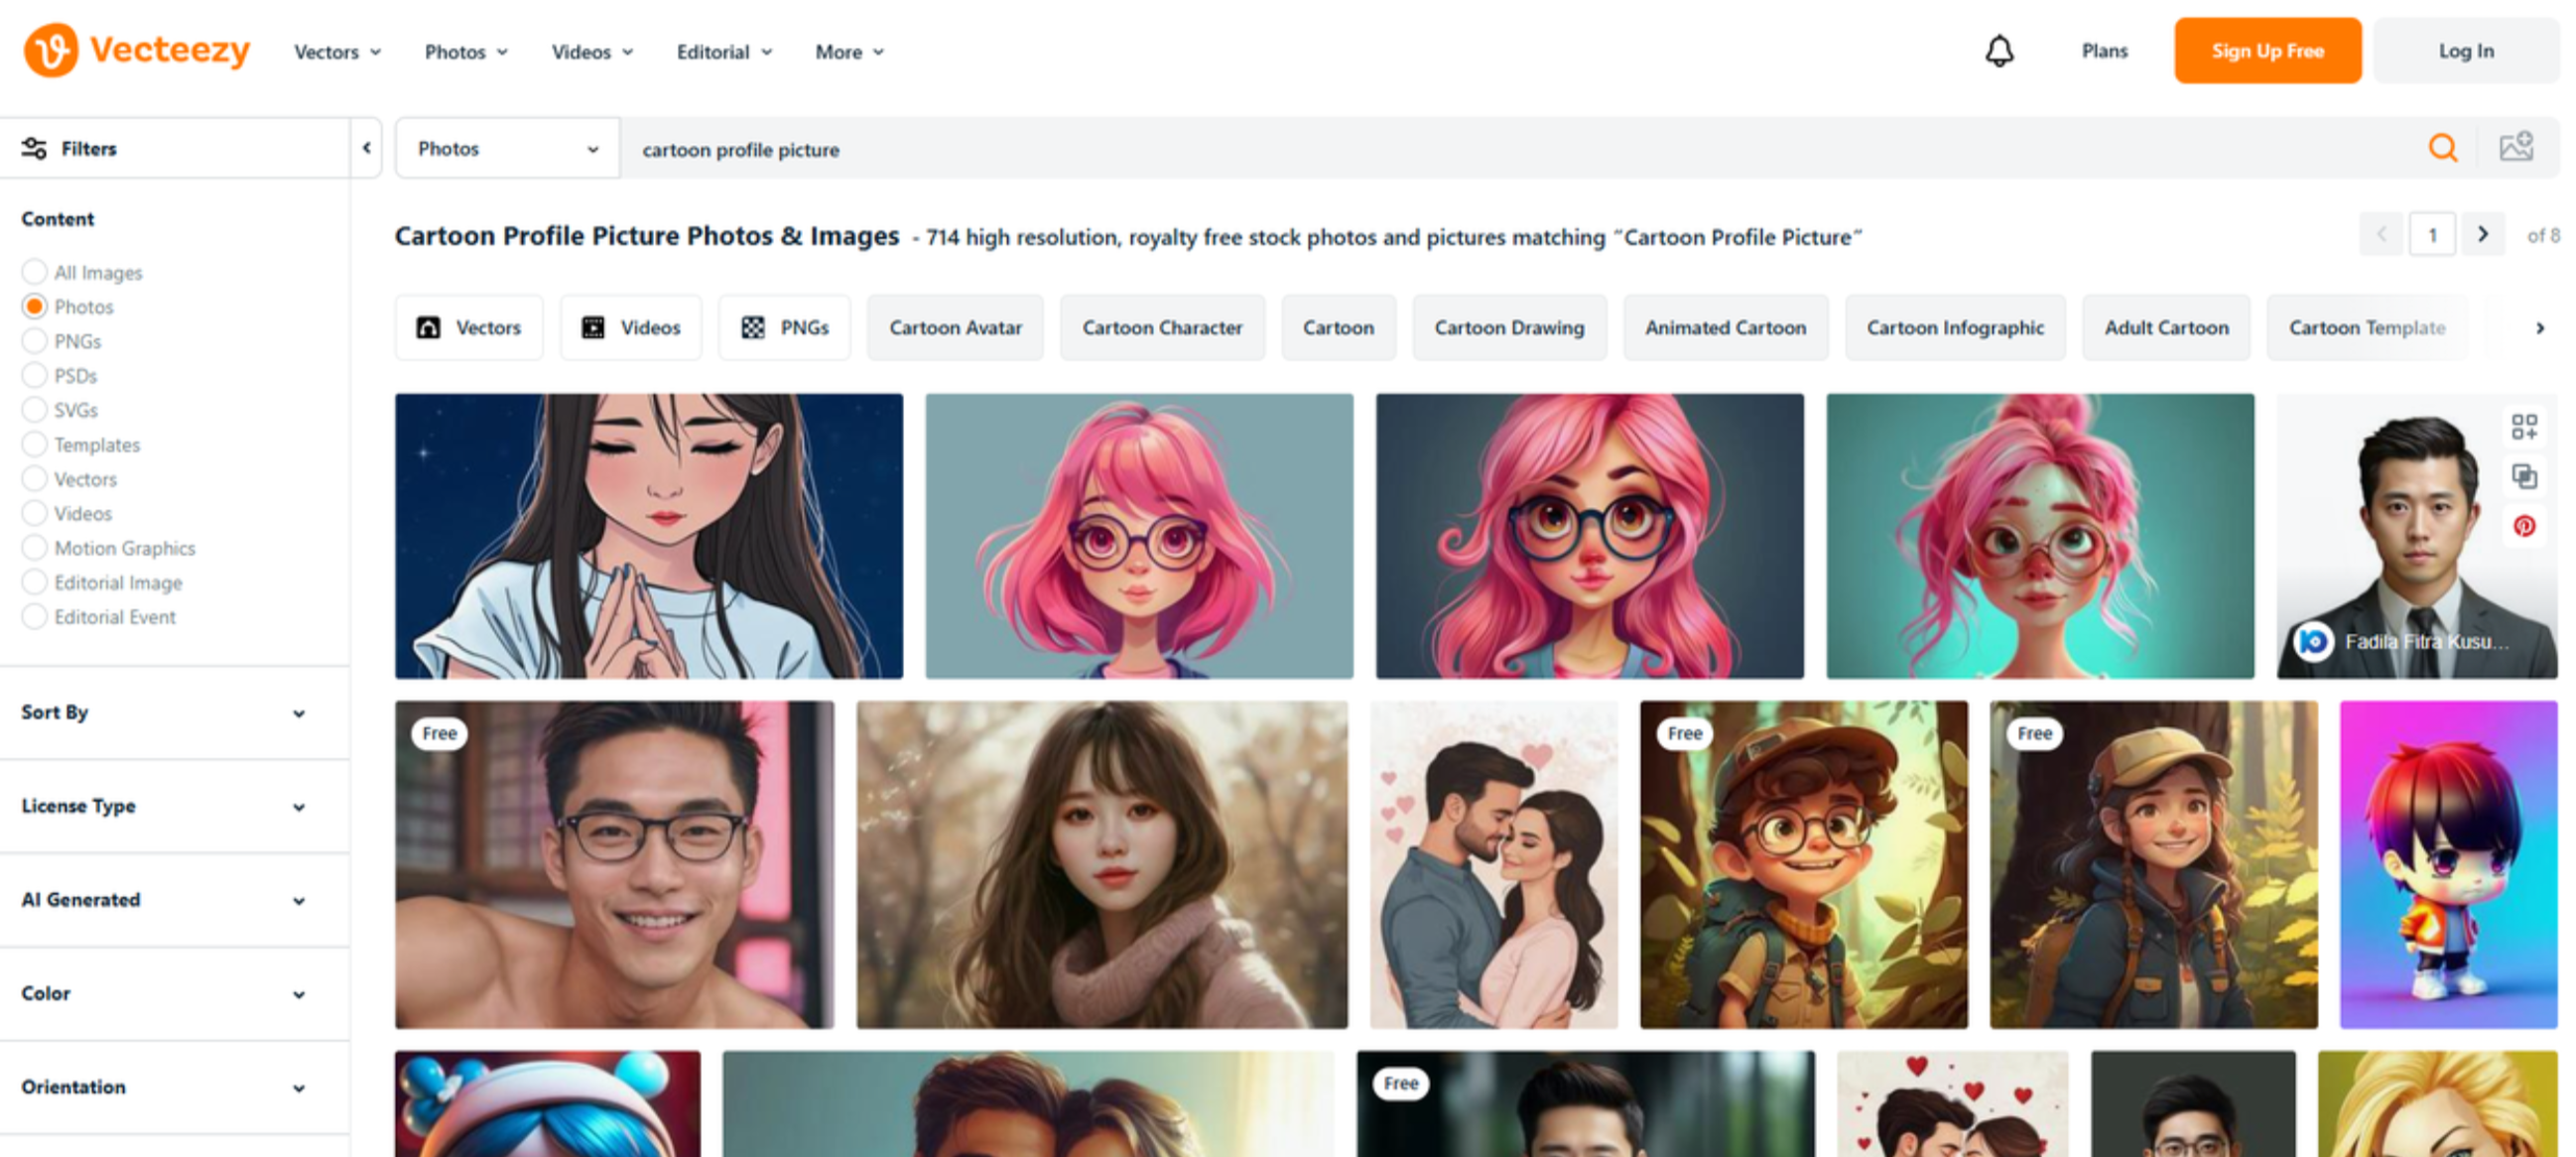Collapse the filters sidebar arrow
This screenshot has width=2576, height=1157.
(x=366, y=148)
